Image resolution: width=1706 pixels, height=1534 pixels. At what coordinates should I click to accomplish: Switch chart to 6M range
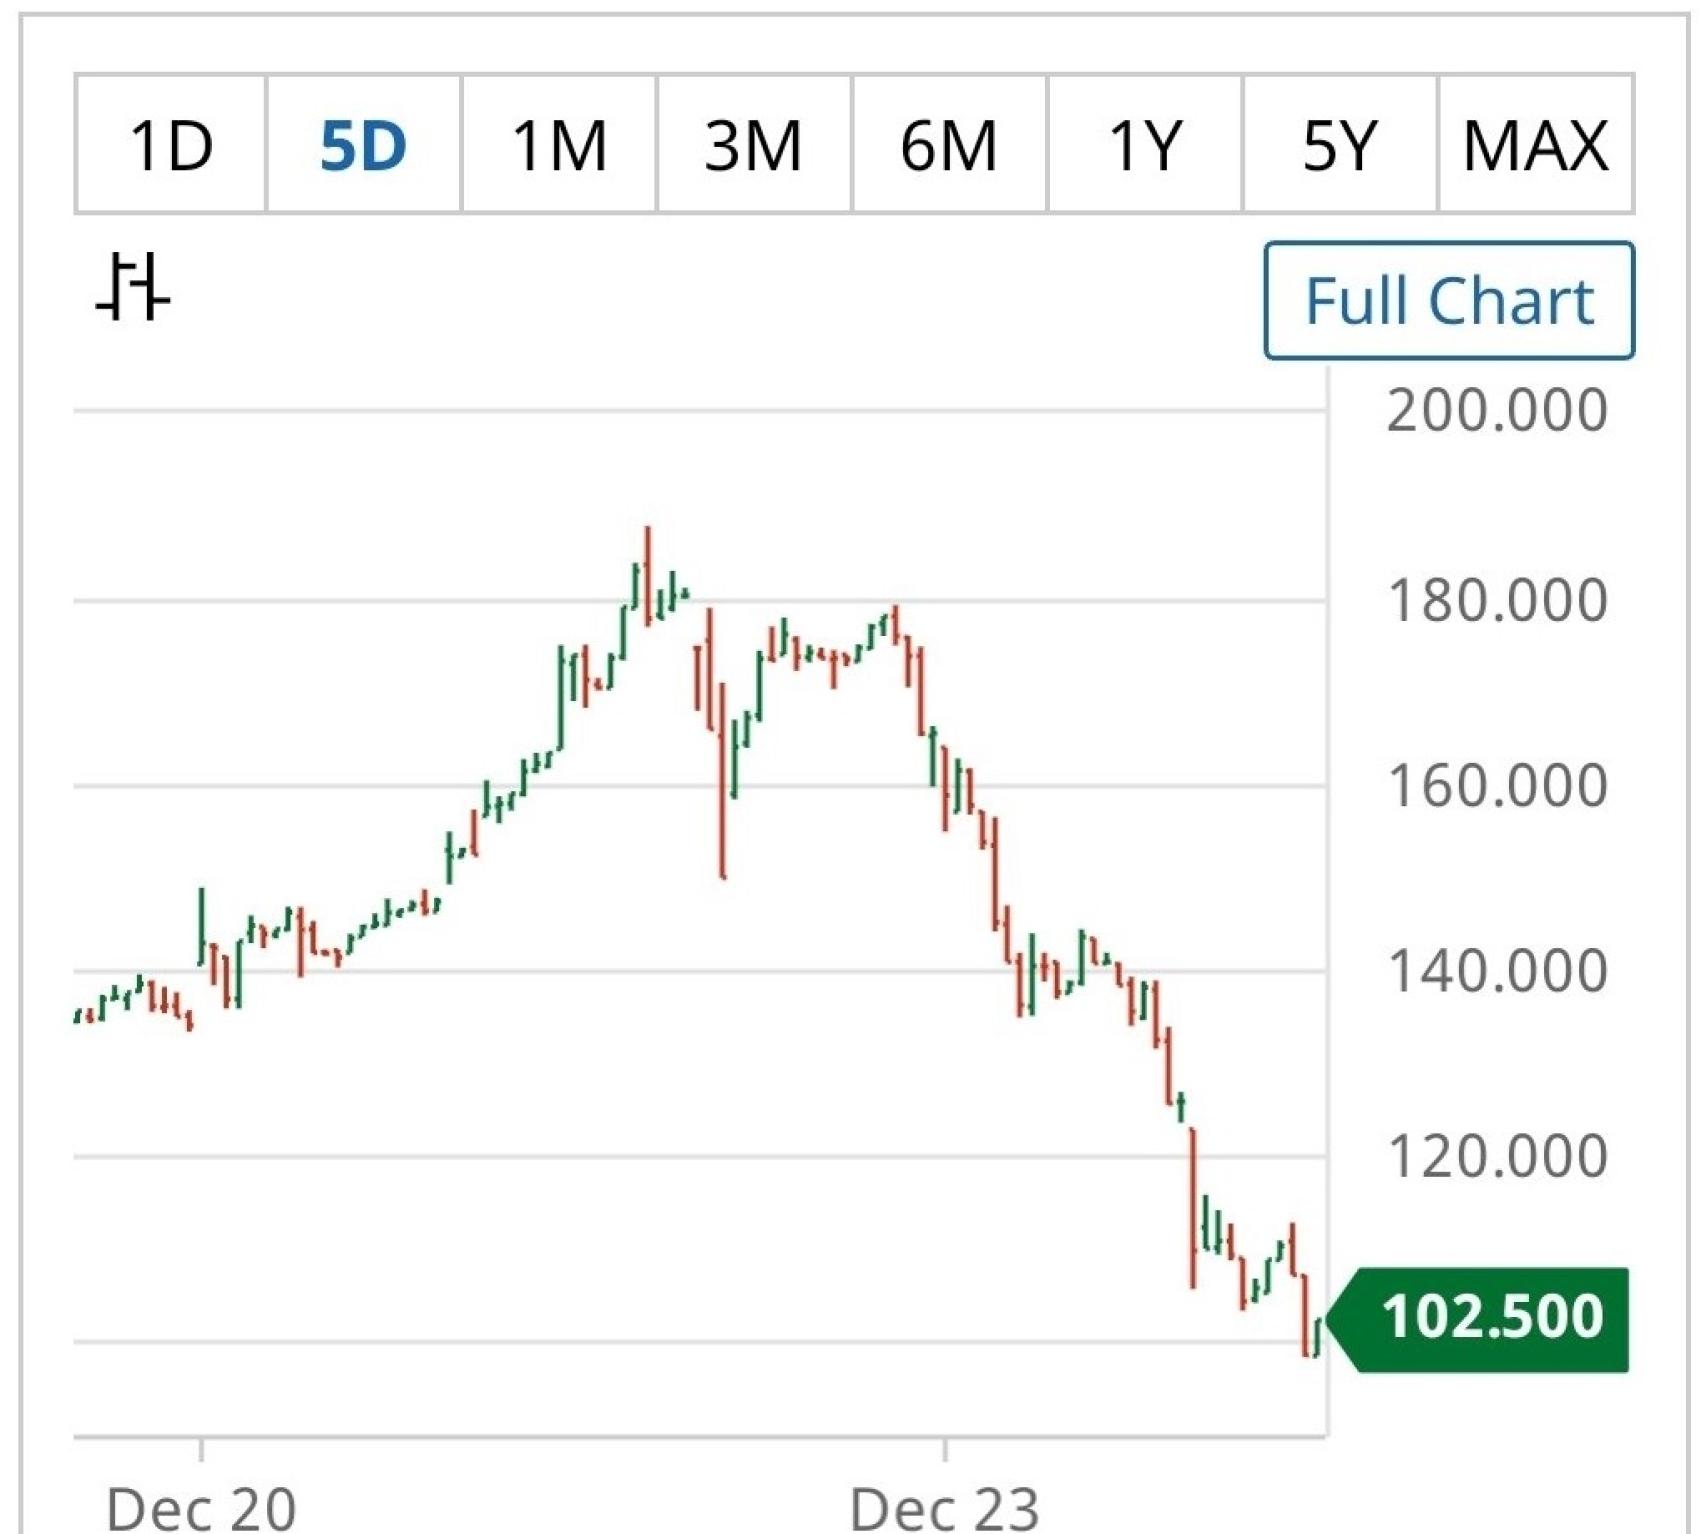tap(949, 145)
